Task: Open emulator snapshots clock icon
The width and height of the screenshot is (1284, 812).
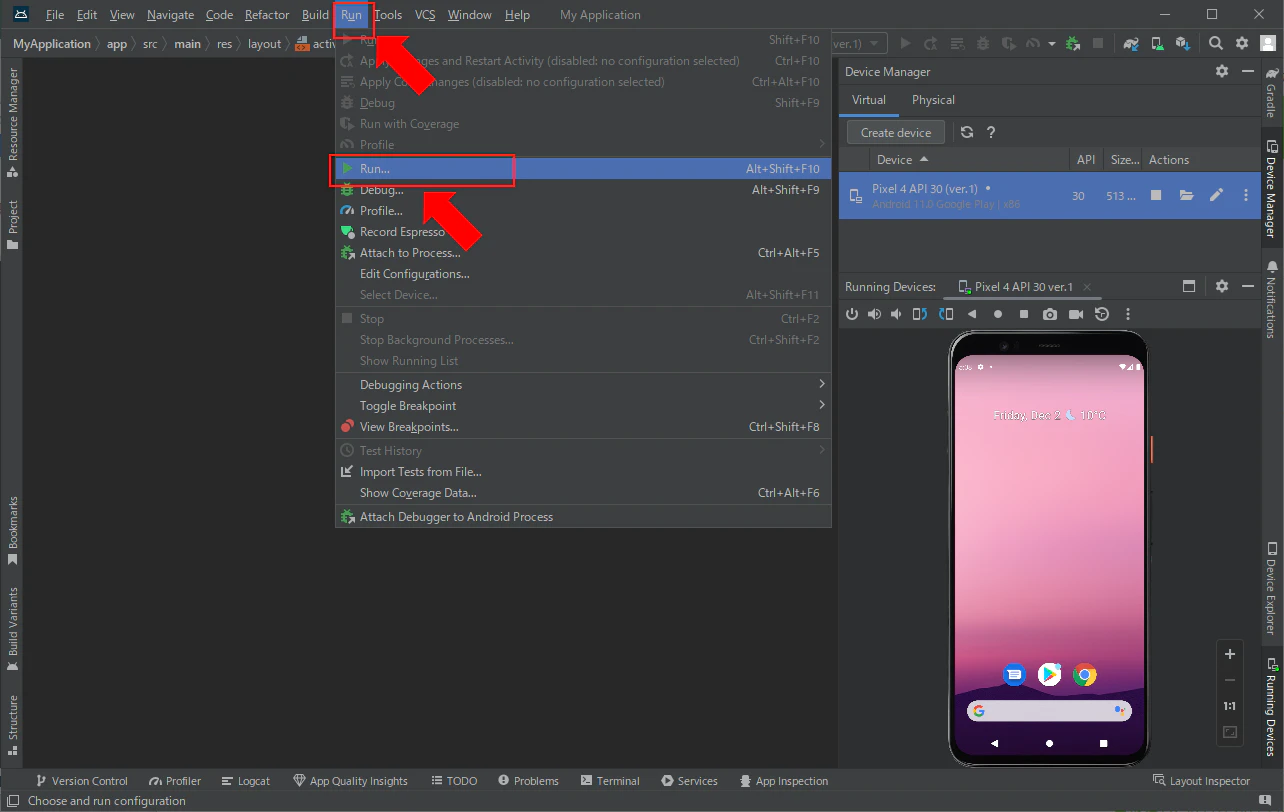Action: click(1102, 314)
